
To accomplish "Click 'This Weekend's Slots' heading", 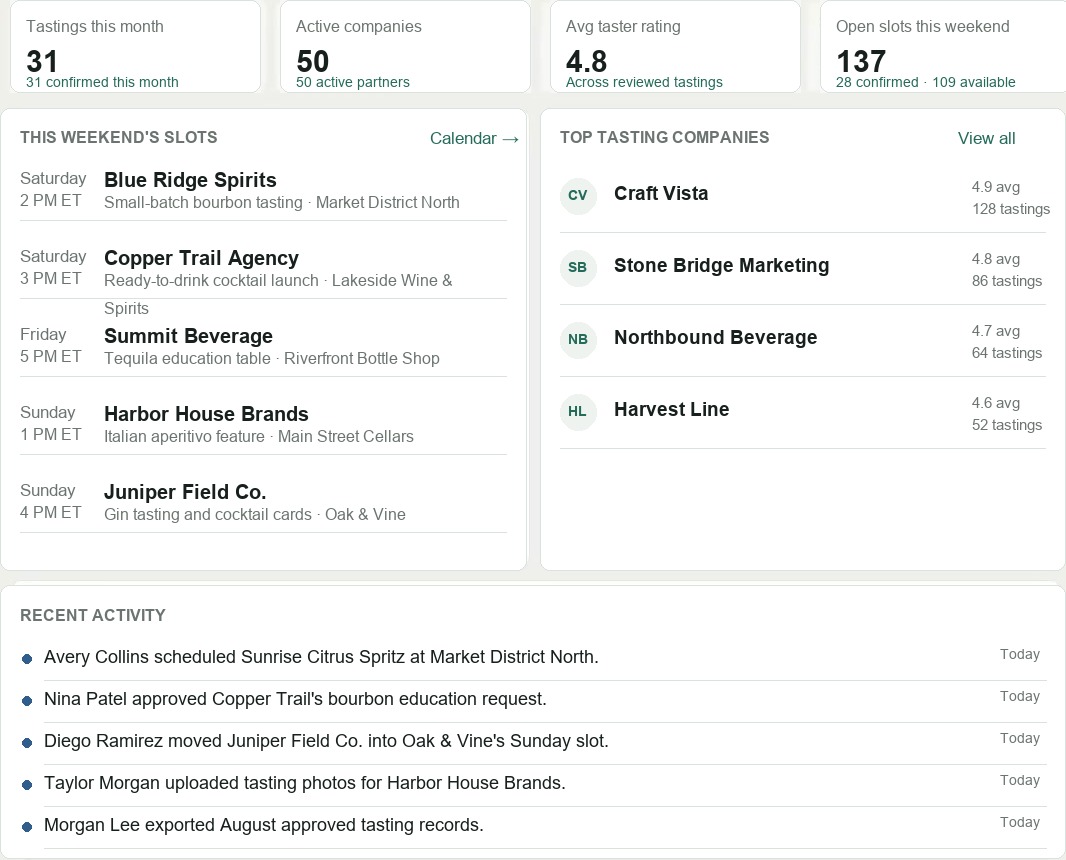I will click(119, 137).
